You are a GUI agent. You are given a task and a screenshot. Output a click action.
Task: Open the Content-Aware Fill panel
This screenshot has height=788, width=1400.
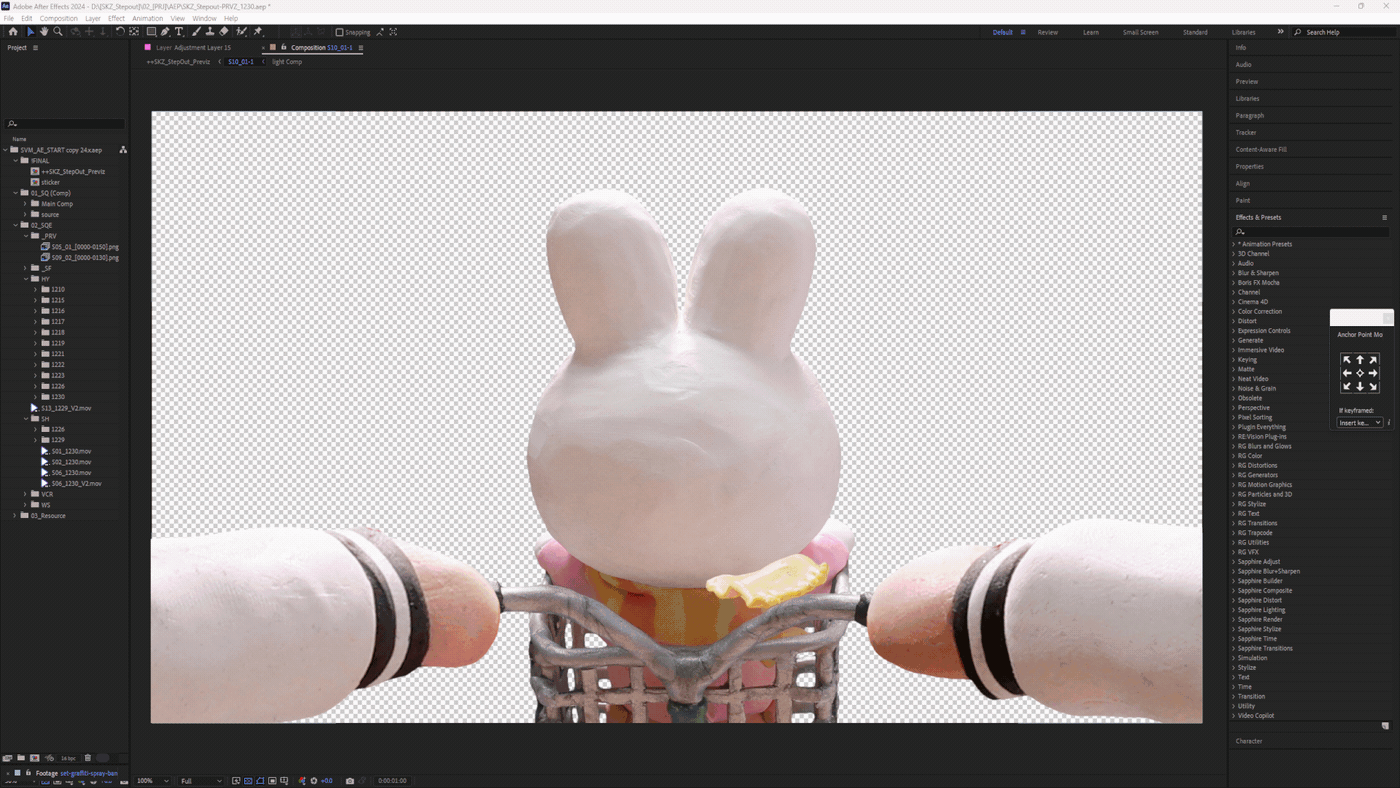(1261, 149)
